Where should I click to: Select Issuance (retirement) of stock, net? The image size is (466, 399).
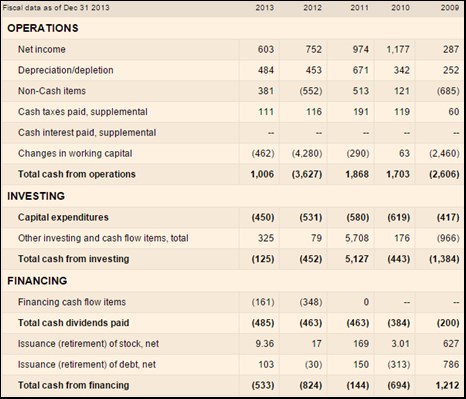pyautogui.click(x=88, y=344)
